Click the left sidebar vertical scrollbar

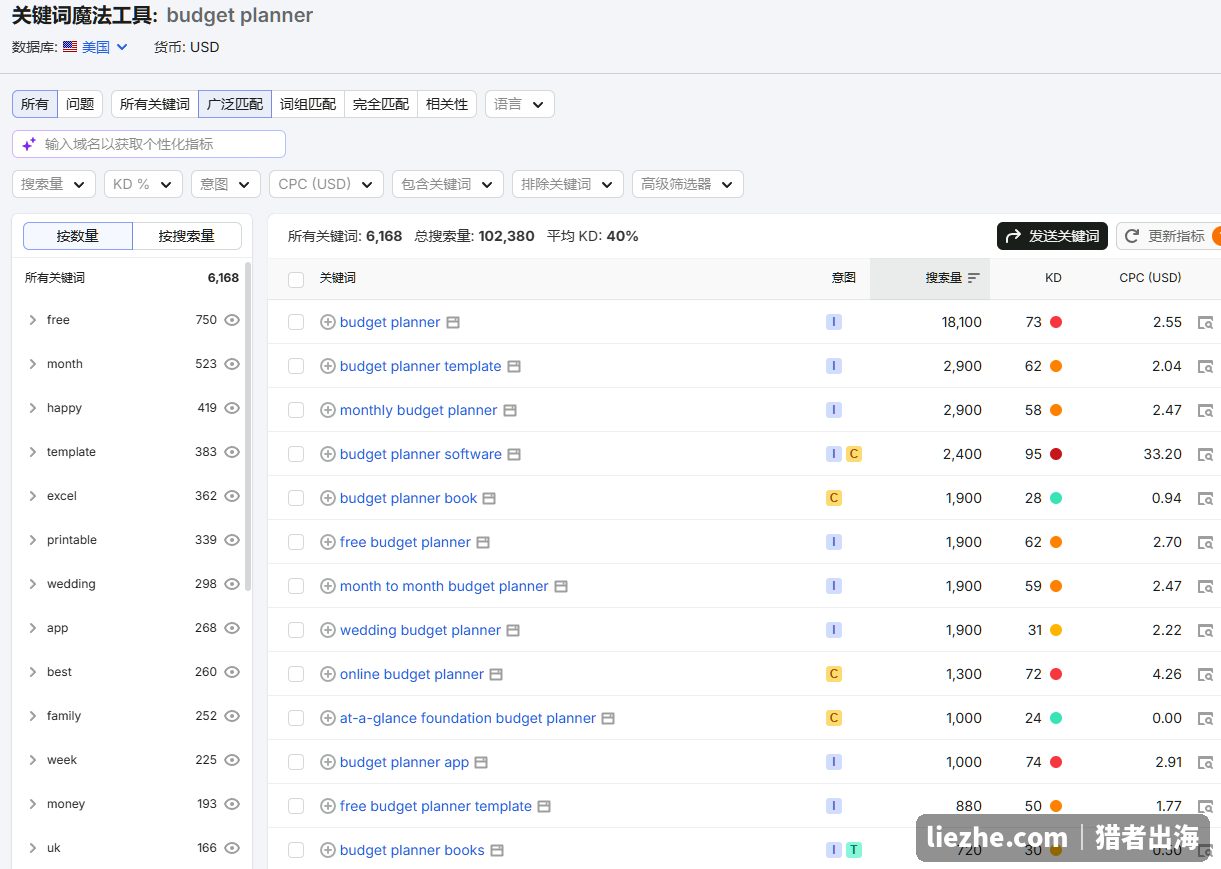(248, 428)
